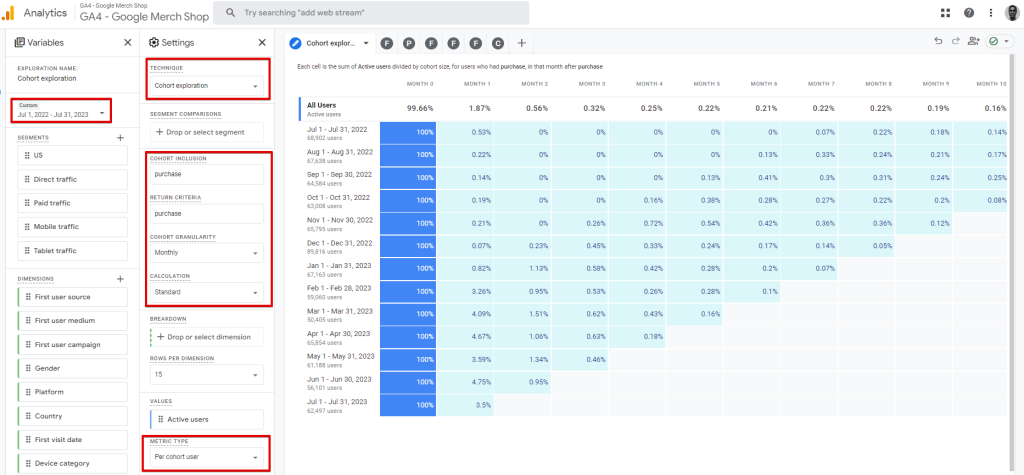Click the 4.09% cell in Mar 2023 row
Image resolution: width=1024 pixels, height=475 pixels.
[x=465, y=314]
